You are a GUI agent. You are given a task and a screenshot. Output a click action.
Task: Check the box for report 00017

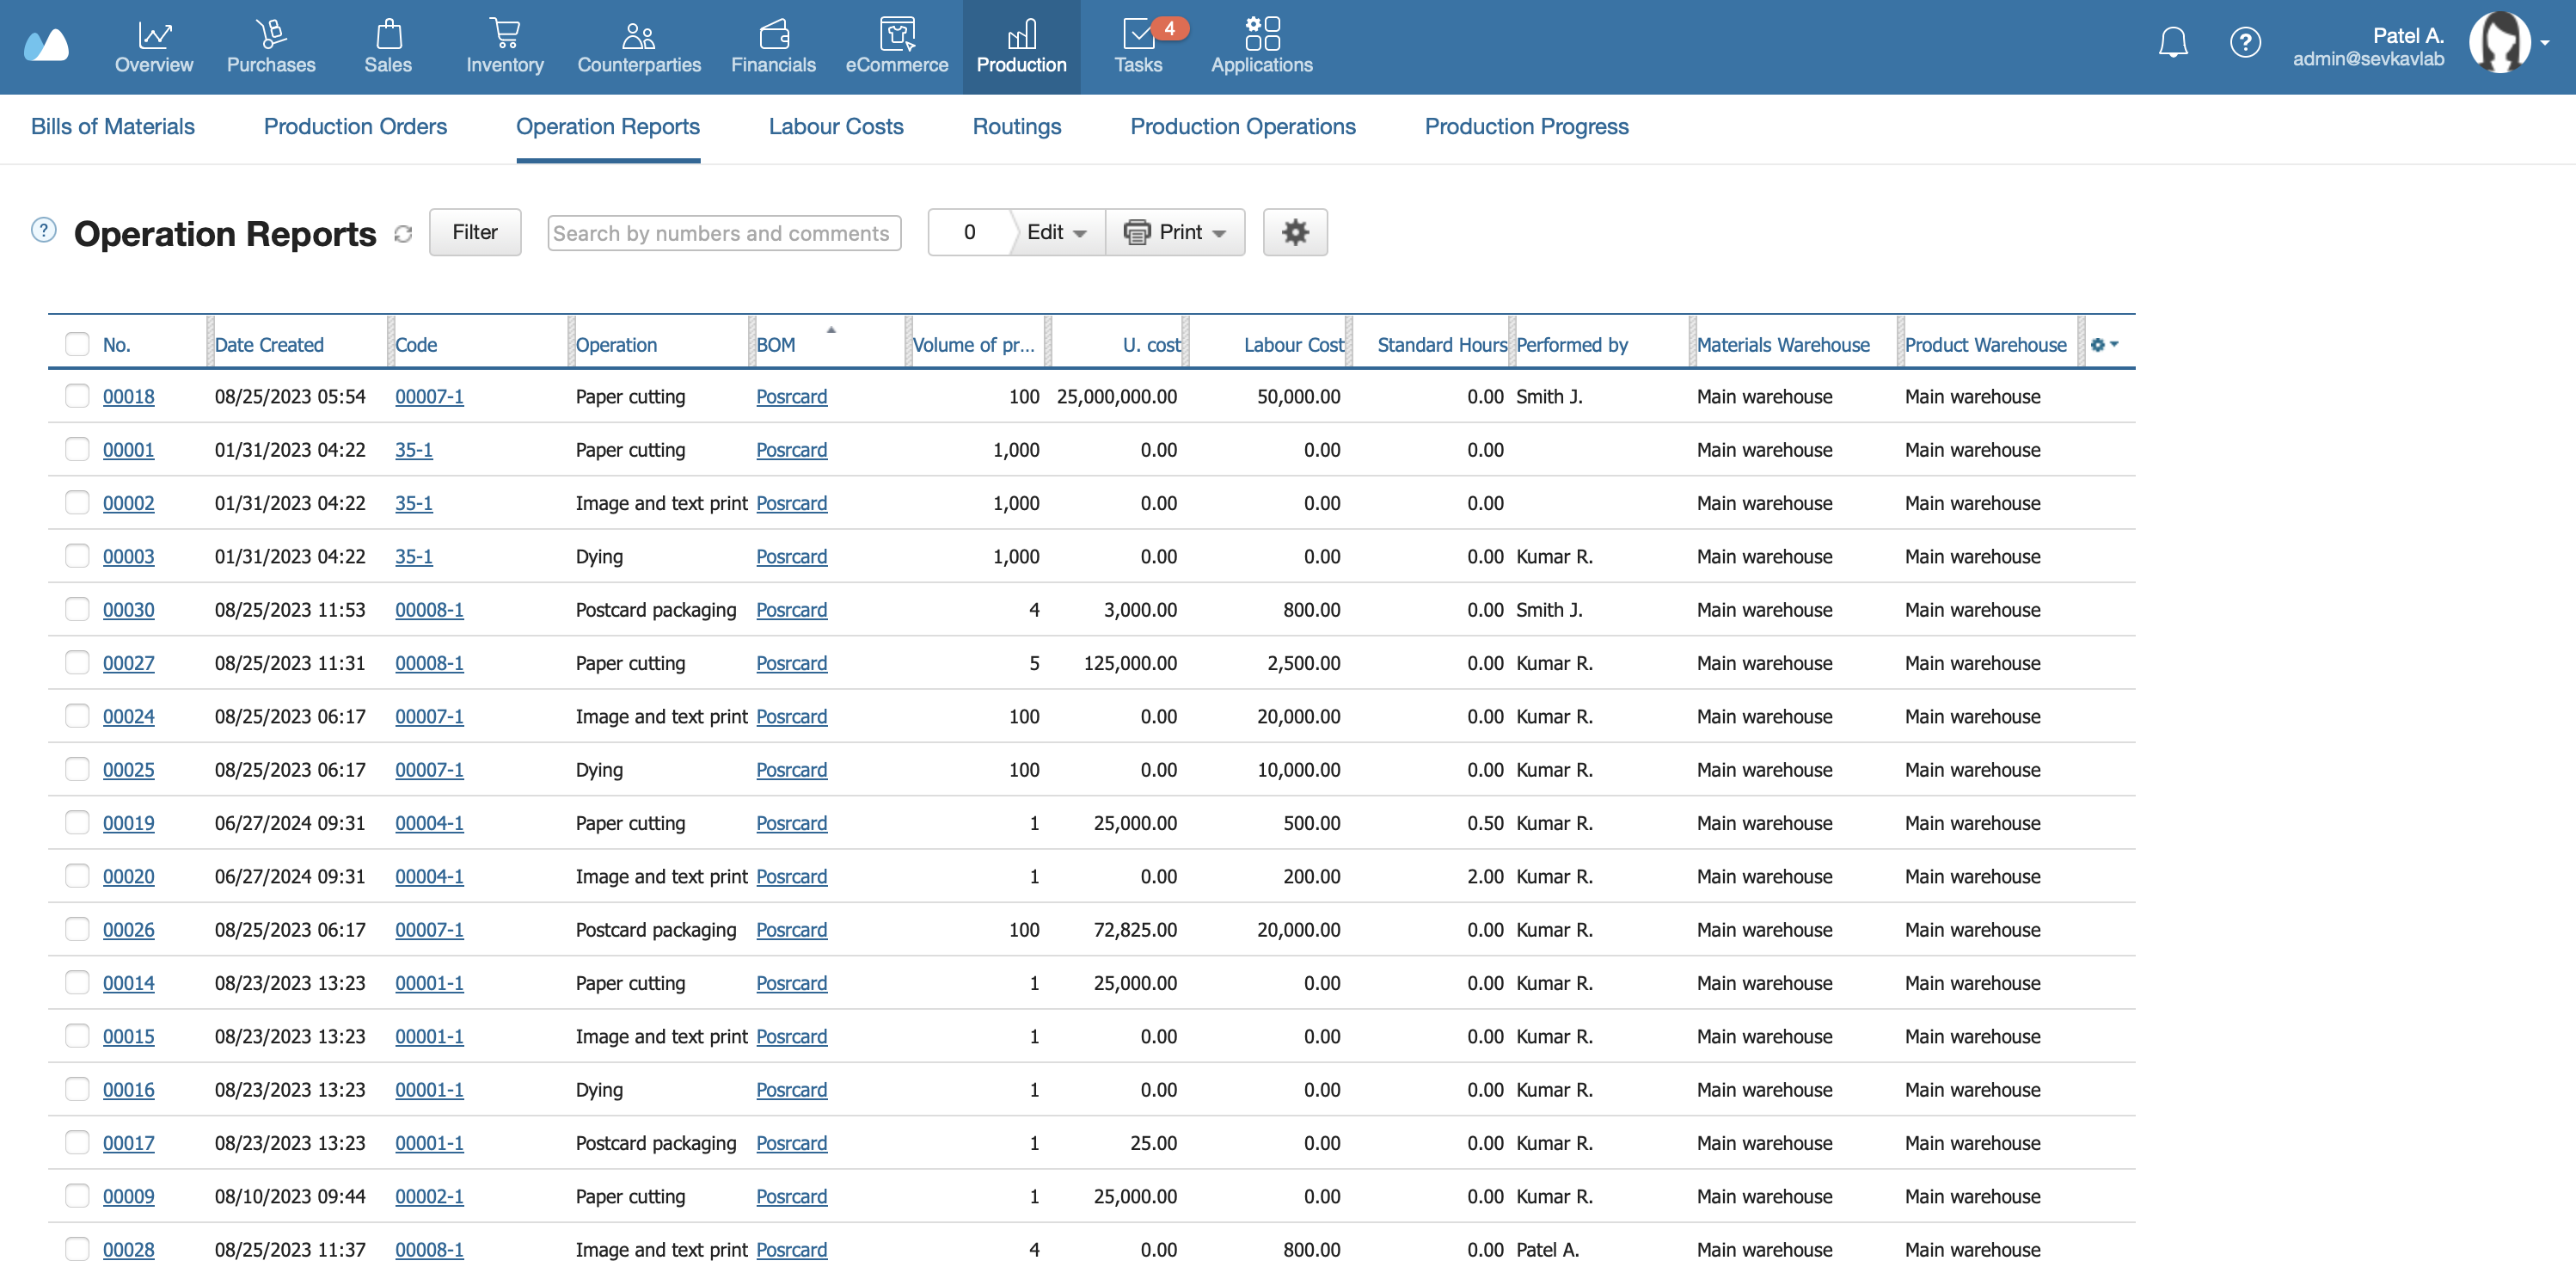click(x=77, y=1142)
